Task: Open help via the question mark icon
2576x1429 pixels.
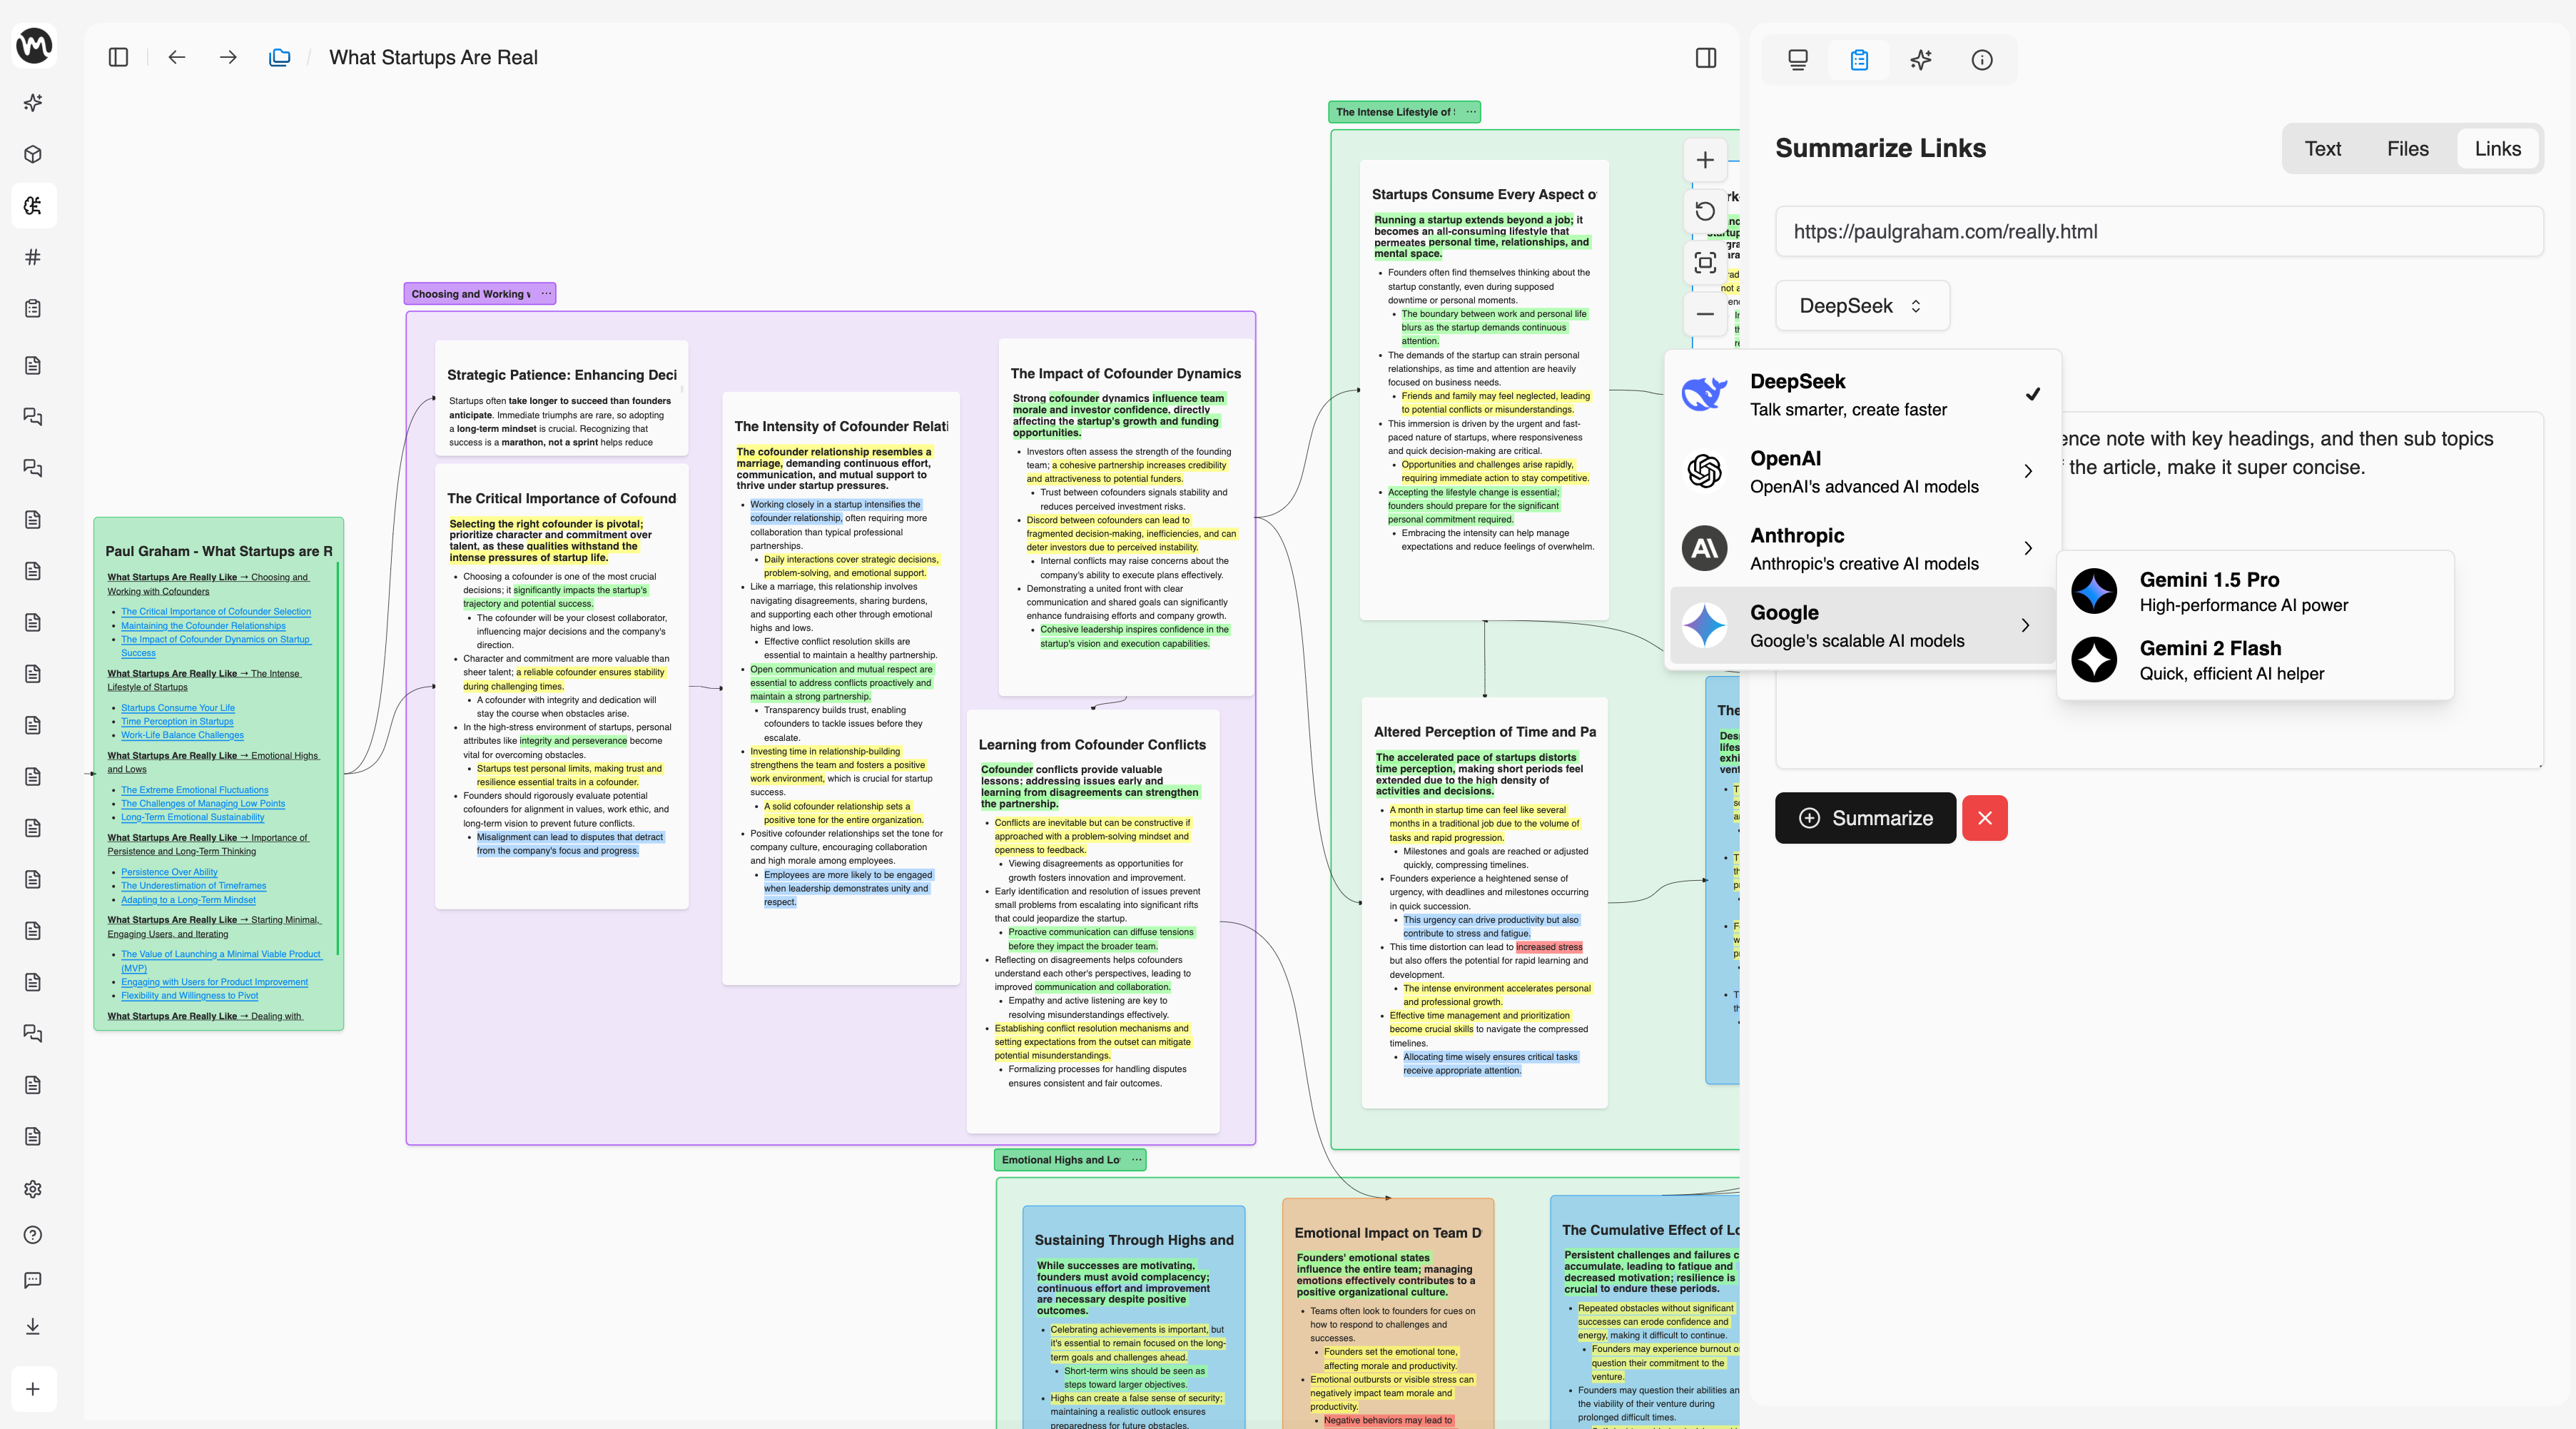Action: (x=33, y=1235)
